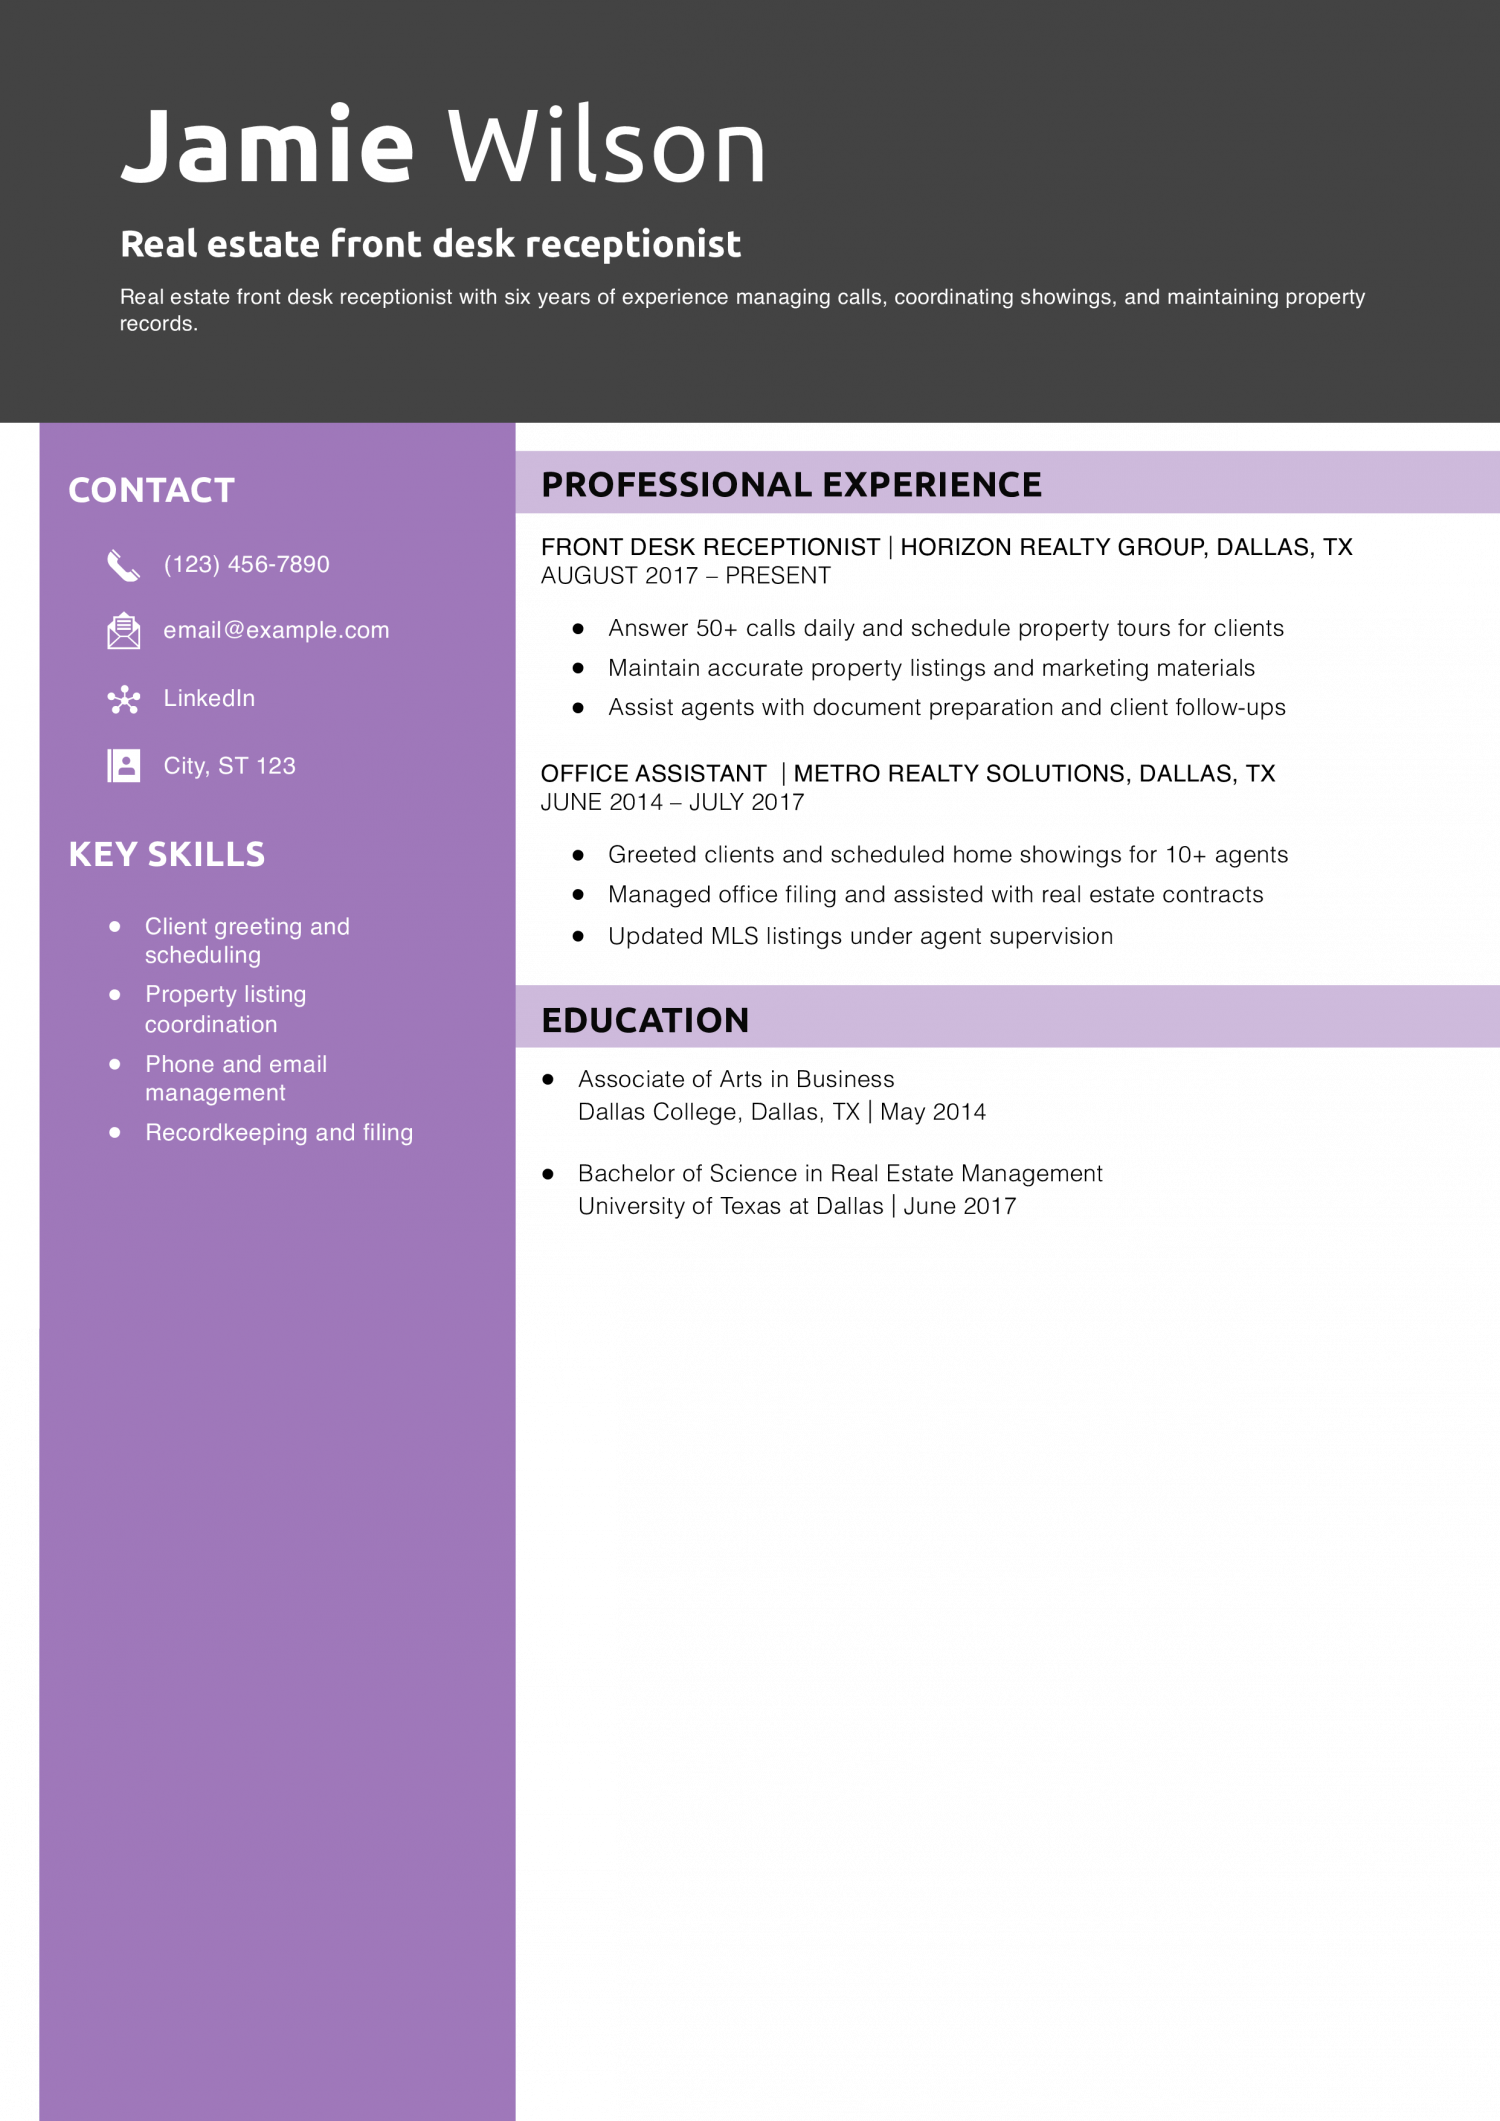Click the CONTACT section heading

click(x=151, y=490)
